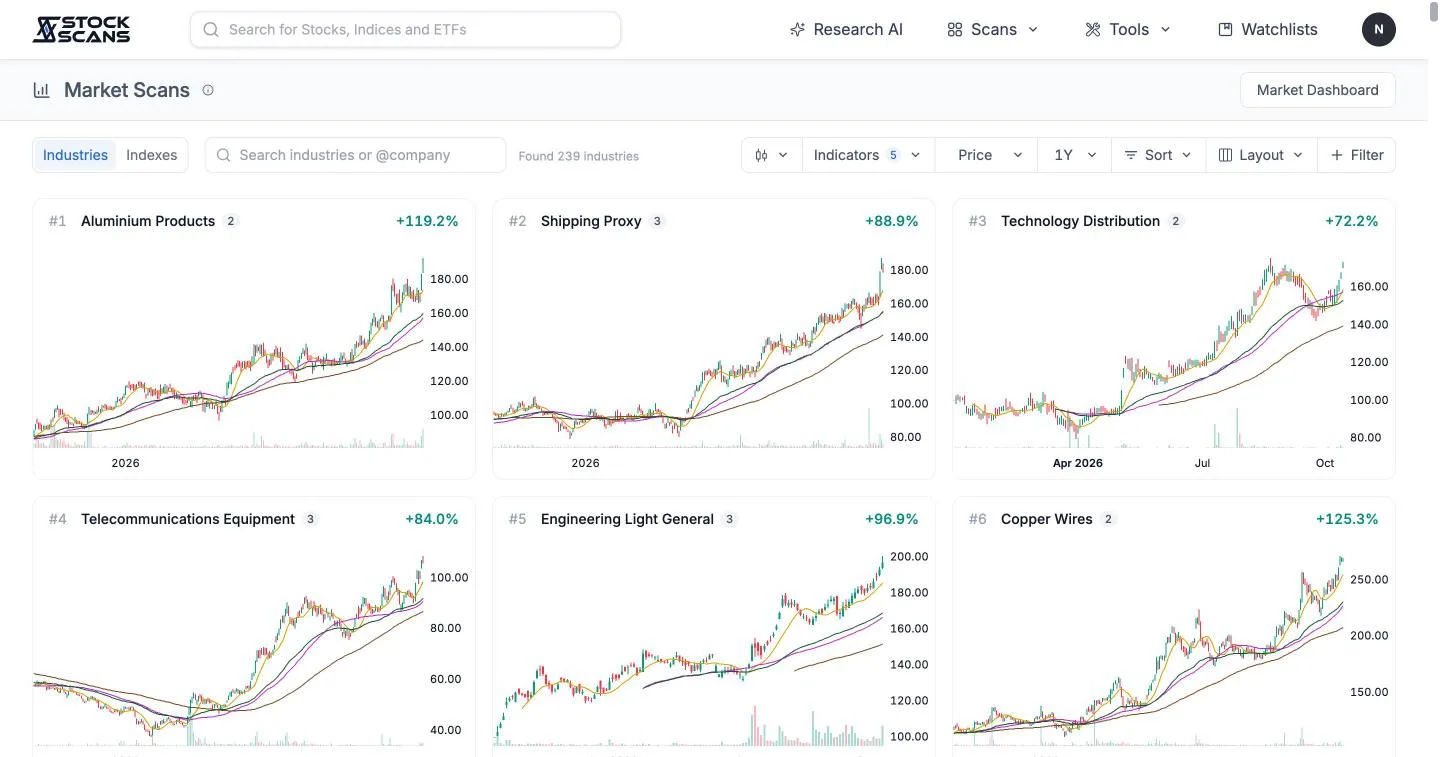Open the Copper Wires industry title
This screenshot has width=1440, height=757.
click(1046, 519)
